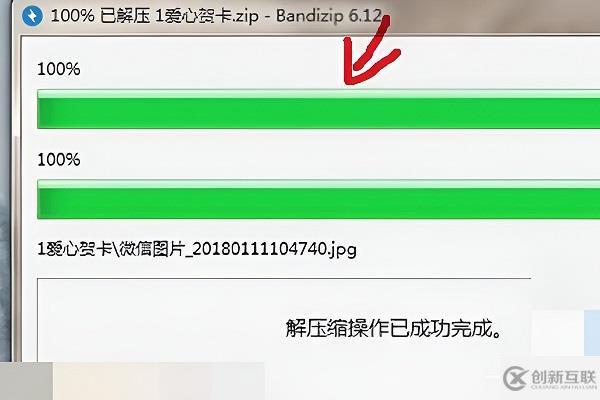Screen dimensions: 600x400
Task: Click the red hand-drawn arrow annotation
Action: click(x=370, y=50)
